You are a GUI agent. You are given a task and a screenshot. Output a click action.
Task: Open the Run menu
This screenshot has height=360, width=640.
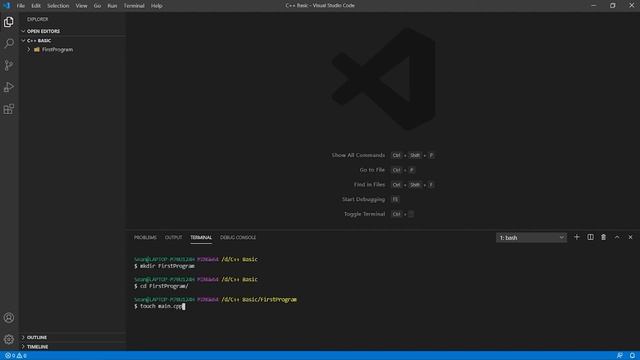[x=112, y=6]
